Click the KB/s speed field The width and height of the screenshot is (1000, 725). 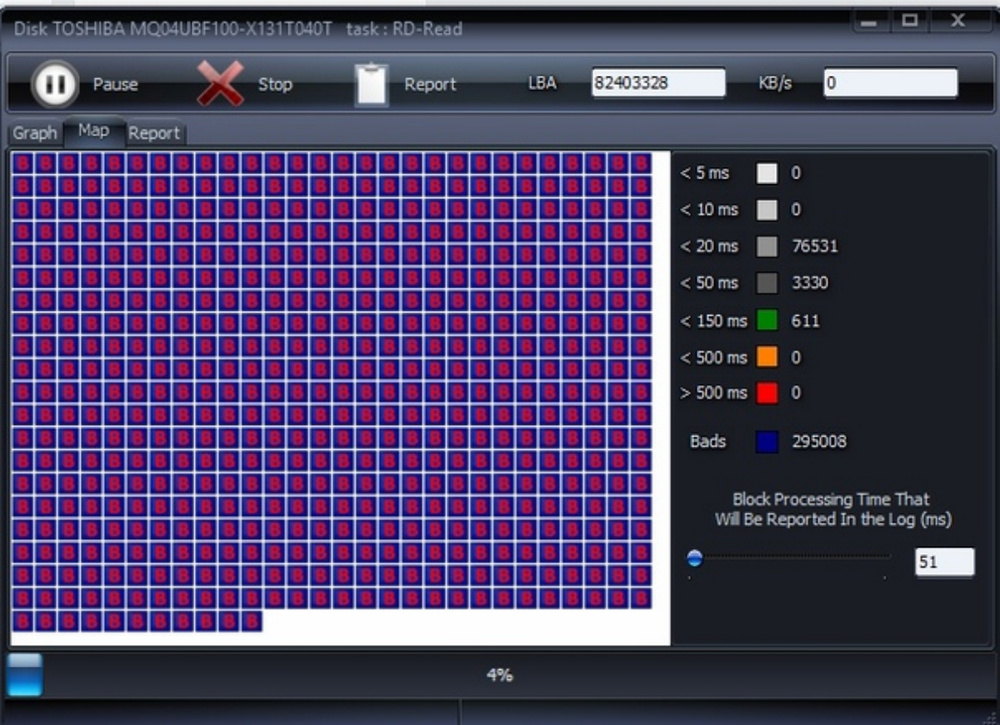[889, 83]
